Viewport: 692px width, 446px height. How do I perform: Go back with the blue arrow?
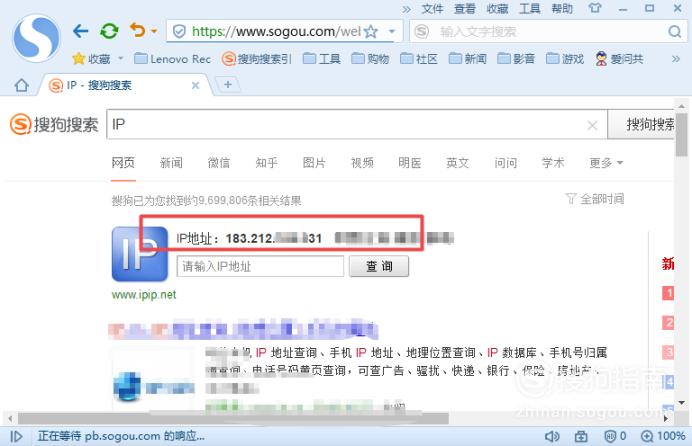(x=80, y=31)
